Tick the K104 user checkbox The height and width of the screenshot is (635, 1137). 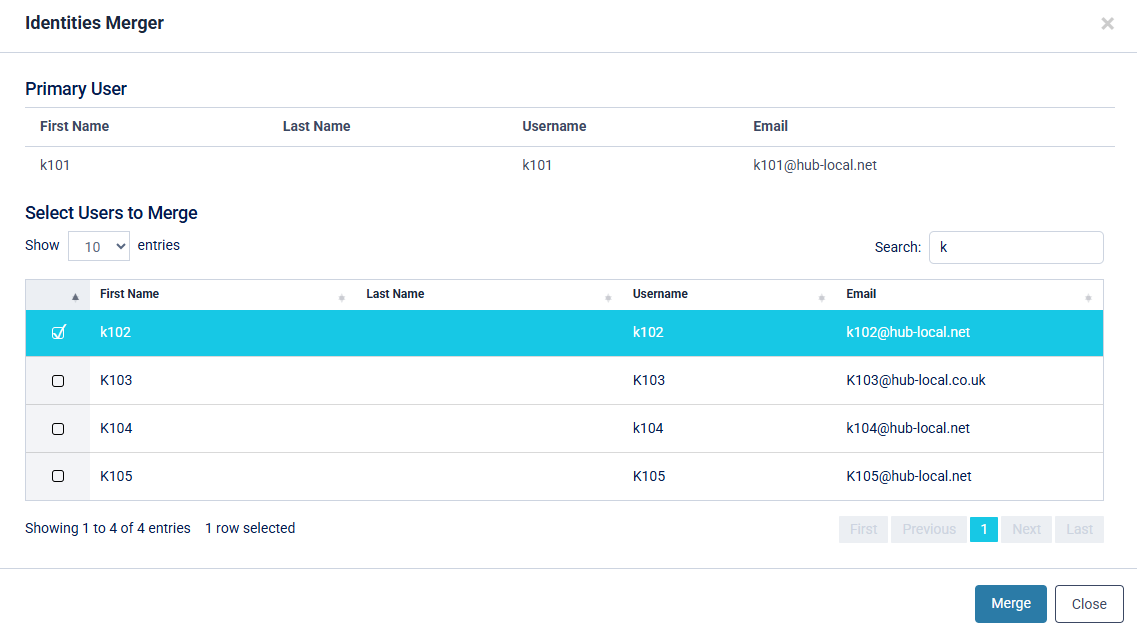click(x=58, y=429)
